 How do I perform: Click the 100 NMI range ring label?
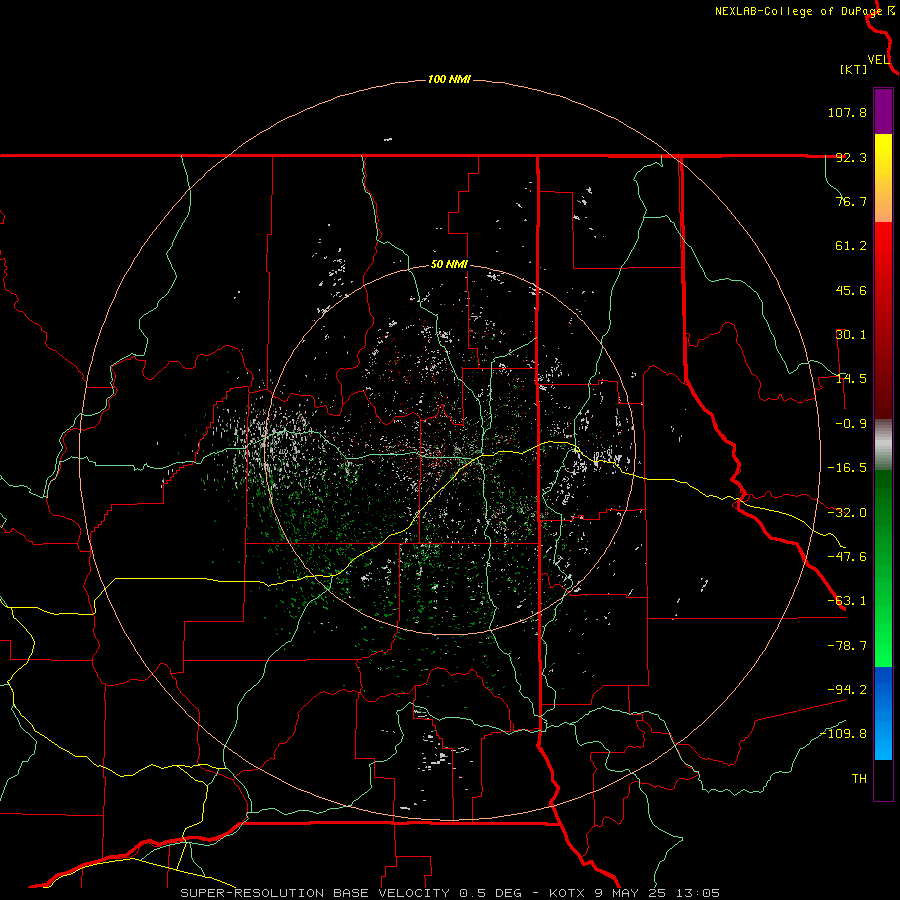pos(449,79)
